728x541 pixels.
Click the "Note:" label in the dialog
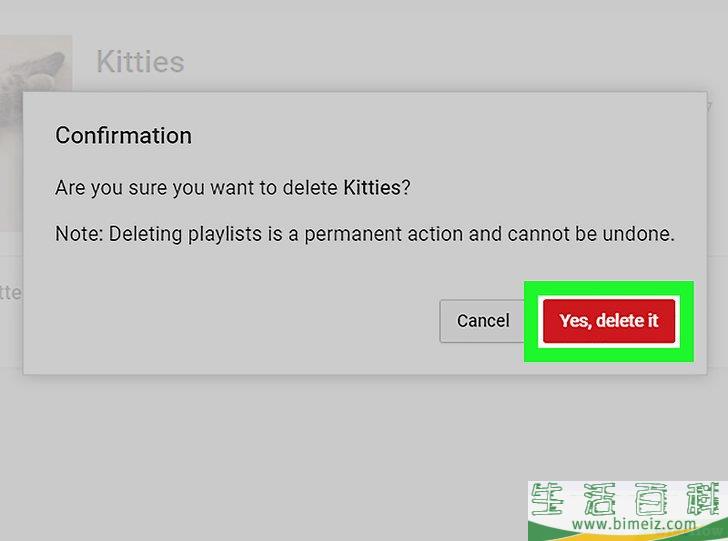point(79,234)
